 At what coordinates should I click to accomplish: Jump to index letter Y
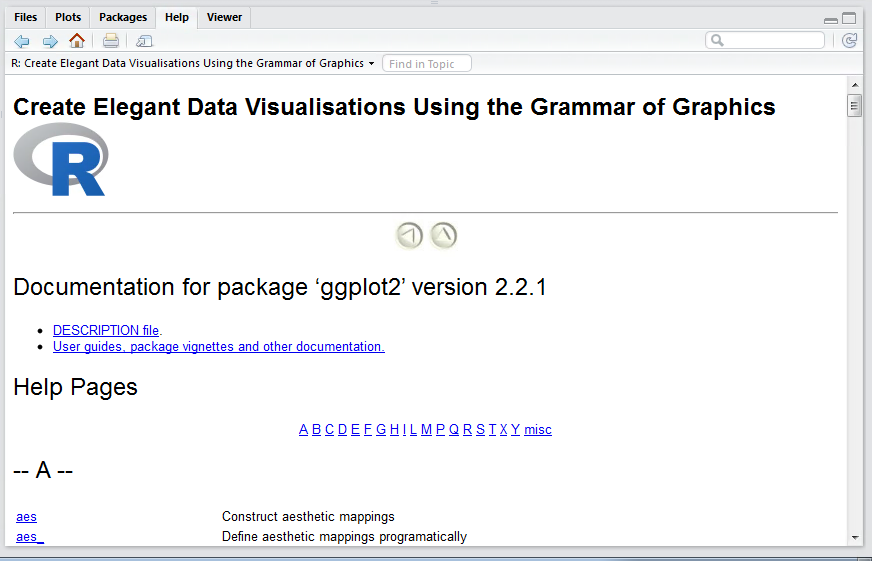point(516,429)
